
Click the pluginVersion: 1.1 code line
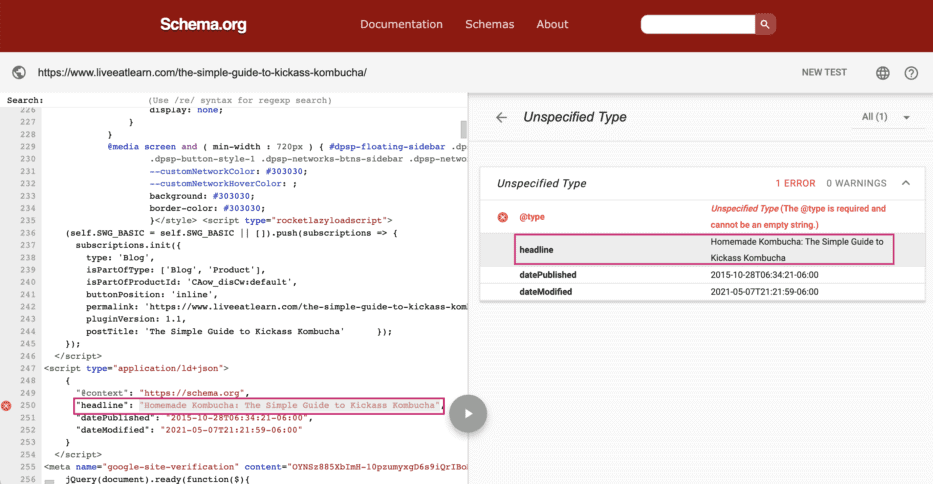(x=136, y=319)
